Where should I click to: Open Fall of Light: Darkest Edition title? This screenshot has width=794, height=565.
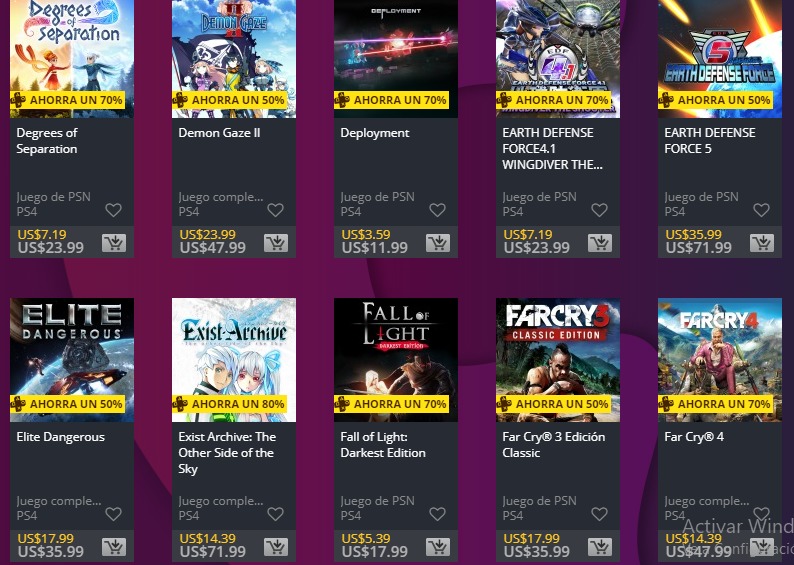383,445
